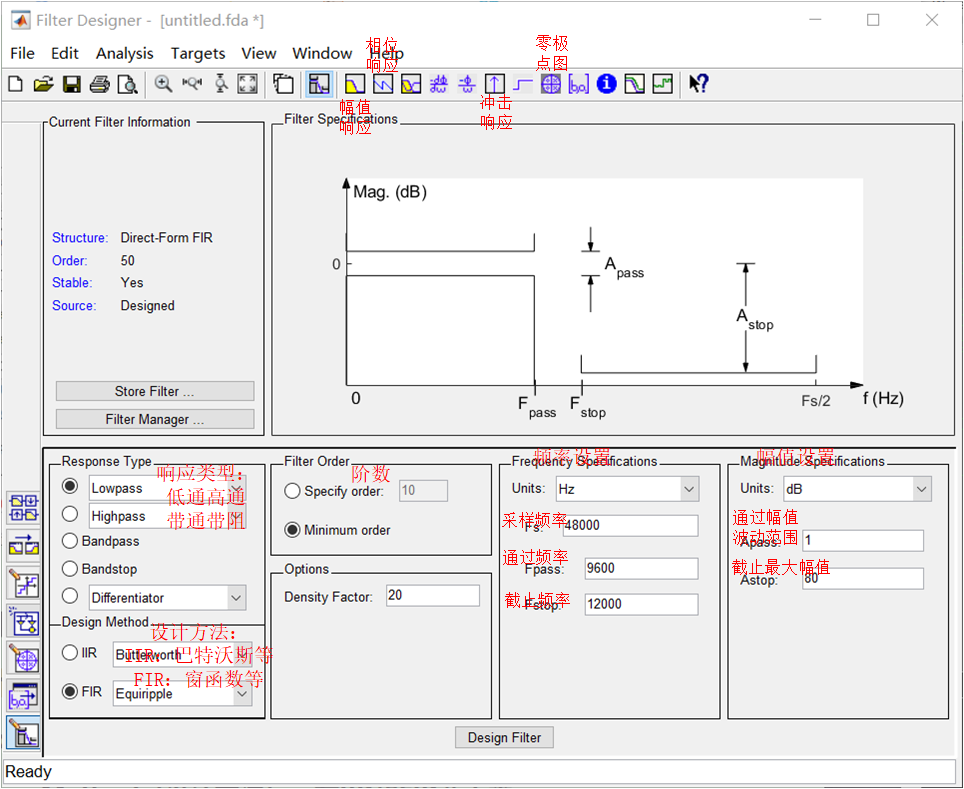Open the Targets menu

click(198, 53)
